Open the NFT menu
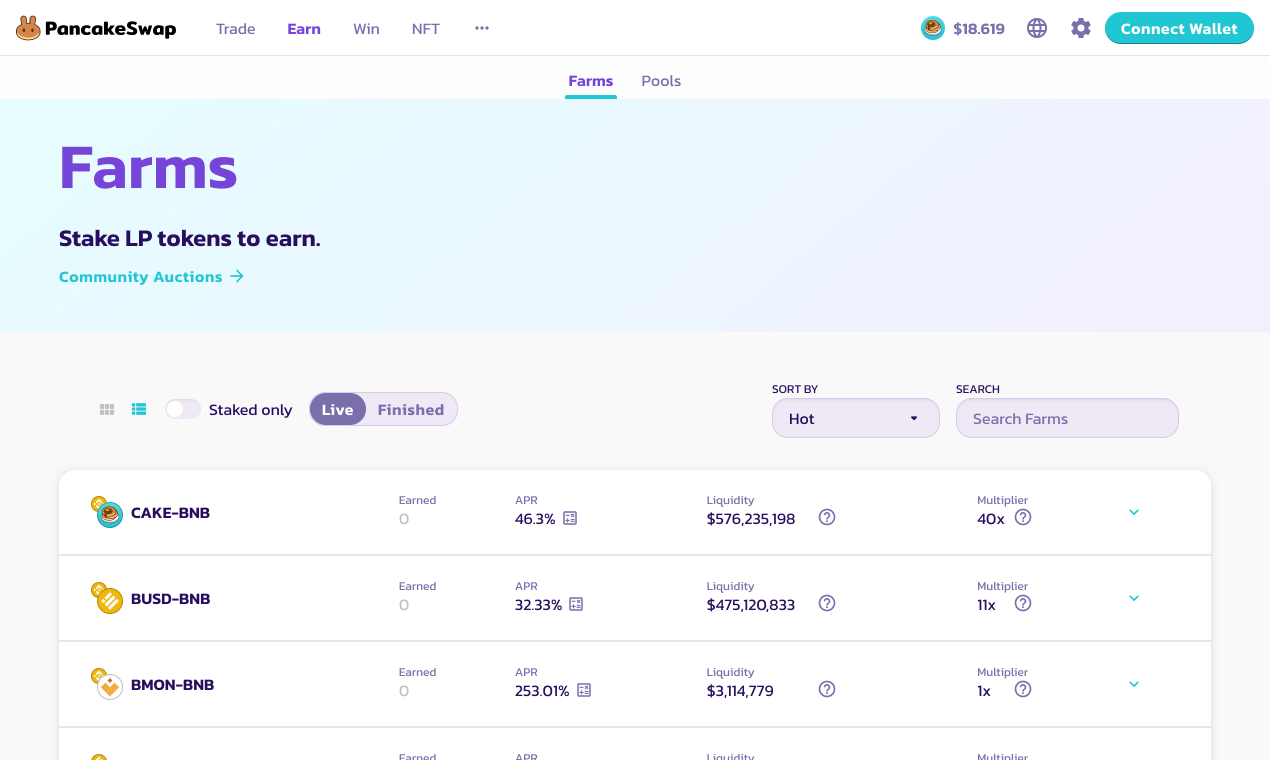Viewport: 1270px width, 760px height. pyautogui.click(x=426, y=28)
